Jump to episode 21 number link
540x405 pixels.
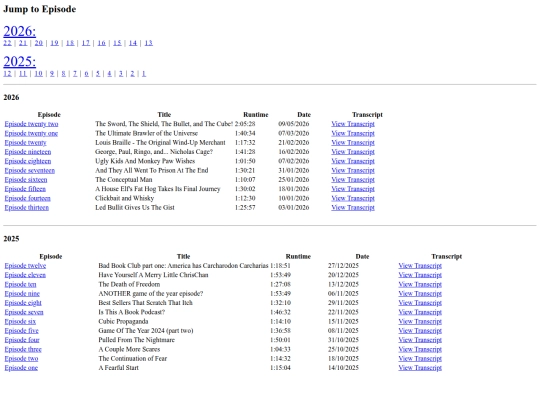[x=23, y=43]
